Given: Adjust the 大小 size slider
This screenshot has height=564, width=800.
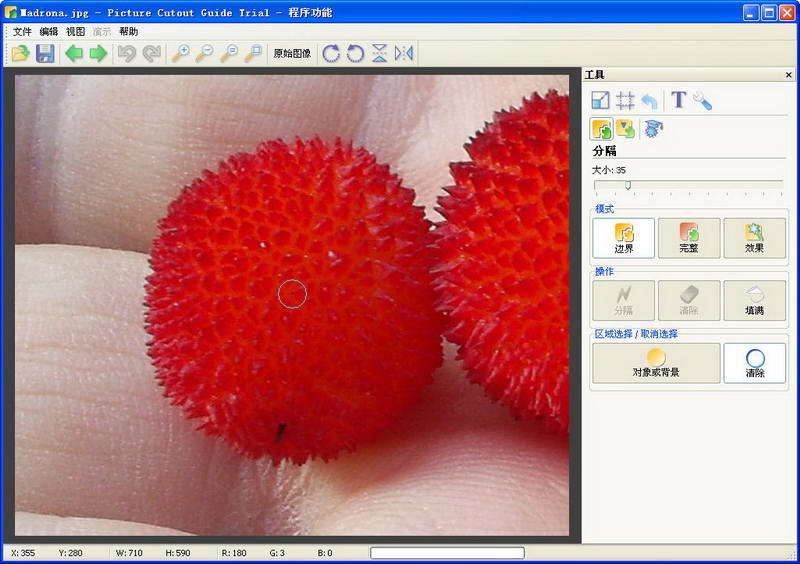Looking at the screenshot, I should pyautogui.click(x=628, y=185).
